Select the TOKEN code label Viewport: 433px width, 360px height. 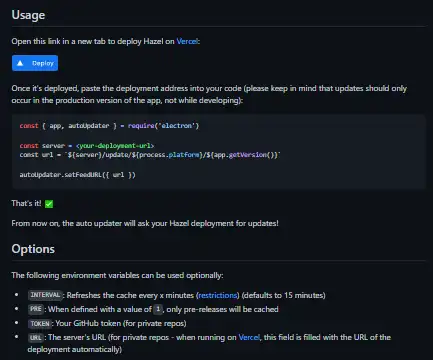coord(40,323)
